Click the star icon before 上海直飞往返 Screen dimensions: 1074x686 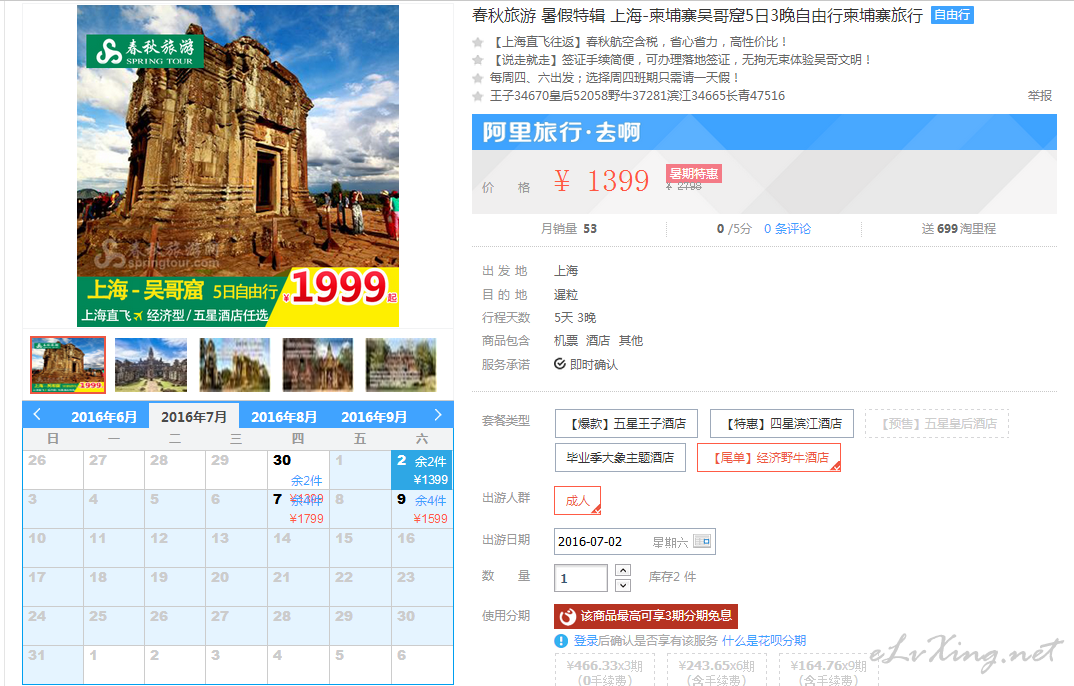478,42
